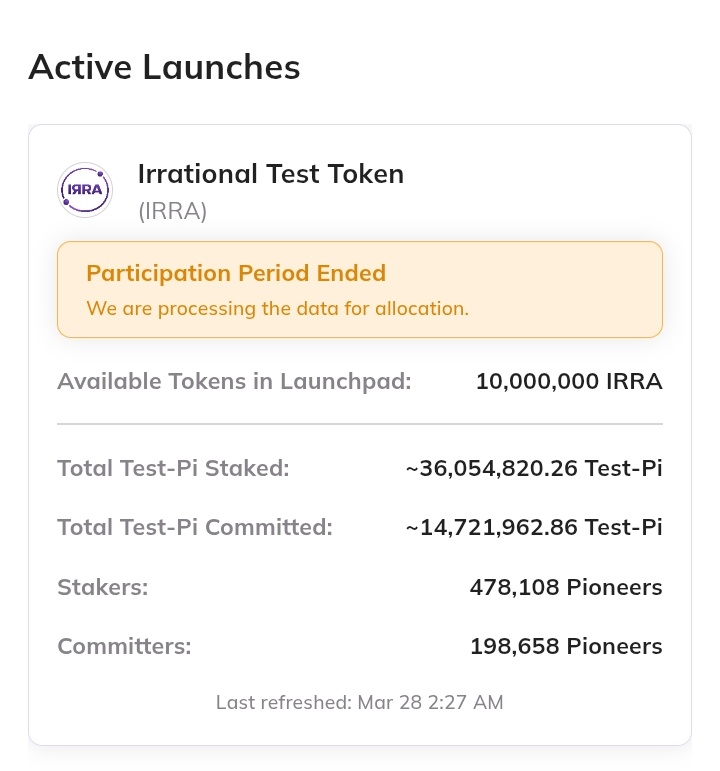This screenshot has height=771, width=720.
Task: Click the Available Tokens in Launchpad label
Action: coord(234,382)
